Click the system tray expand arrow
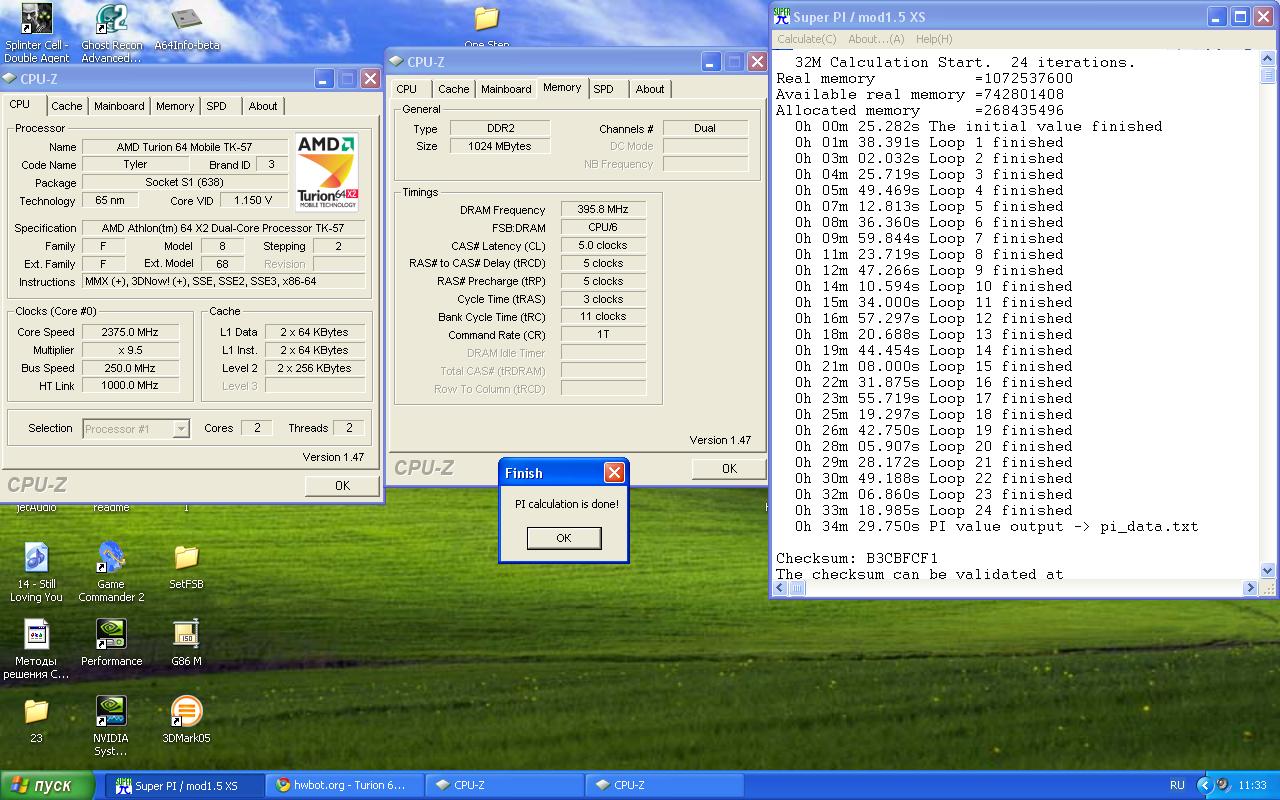Viewport: 1280px width, 800px height. coord(1204,785)
